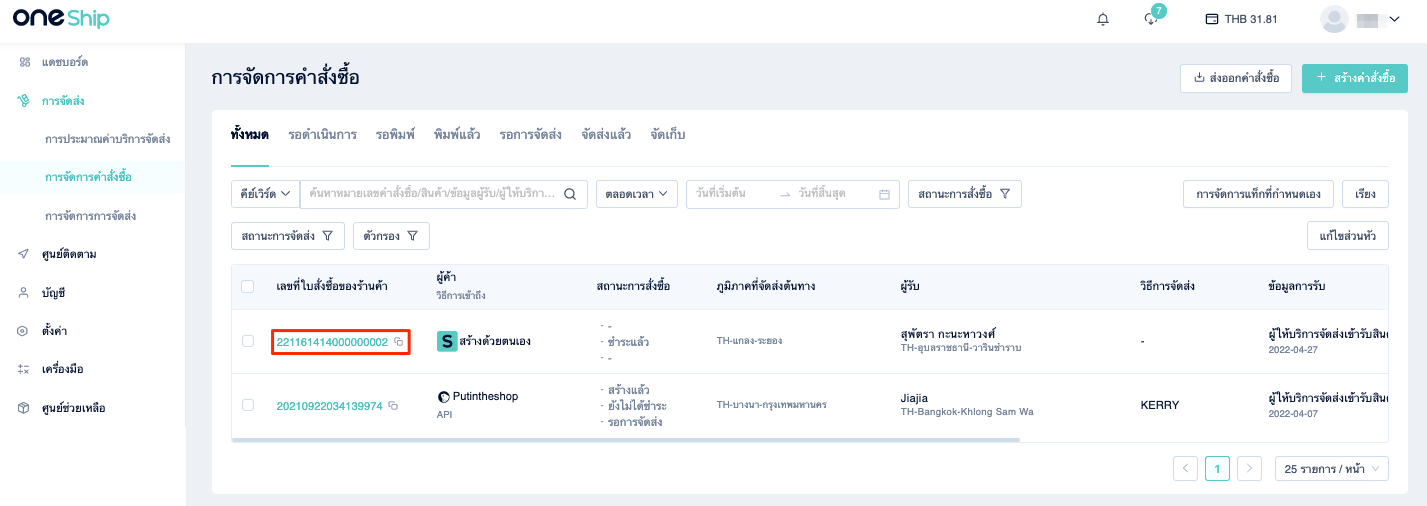Image resolution: width=1427 pixels, height=506 pixels.
Task: Open the ตลอดเวลา time range dropdown
Action: click(x=637, y=194)
